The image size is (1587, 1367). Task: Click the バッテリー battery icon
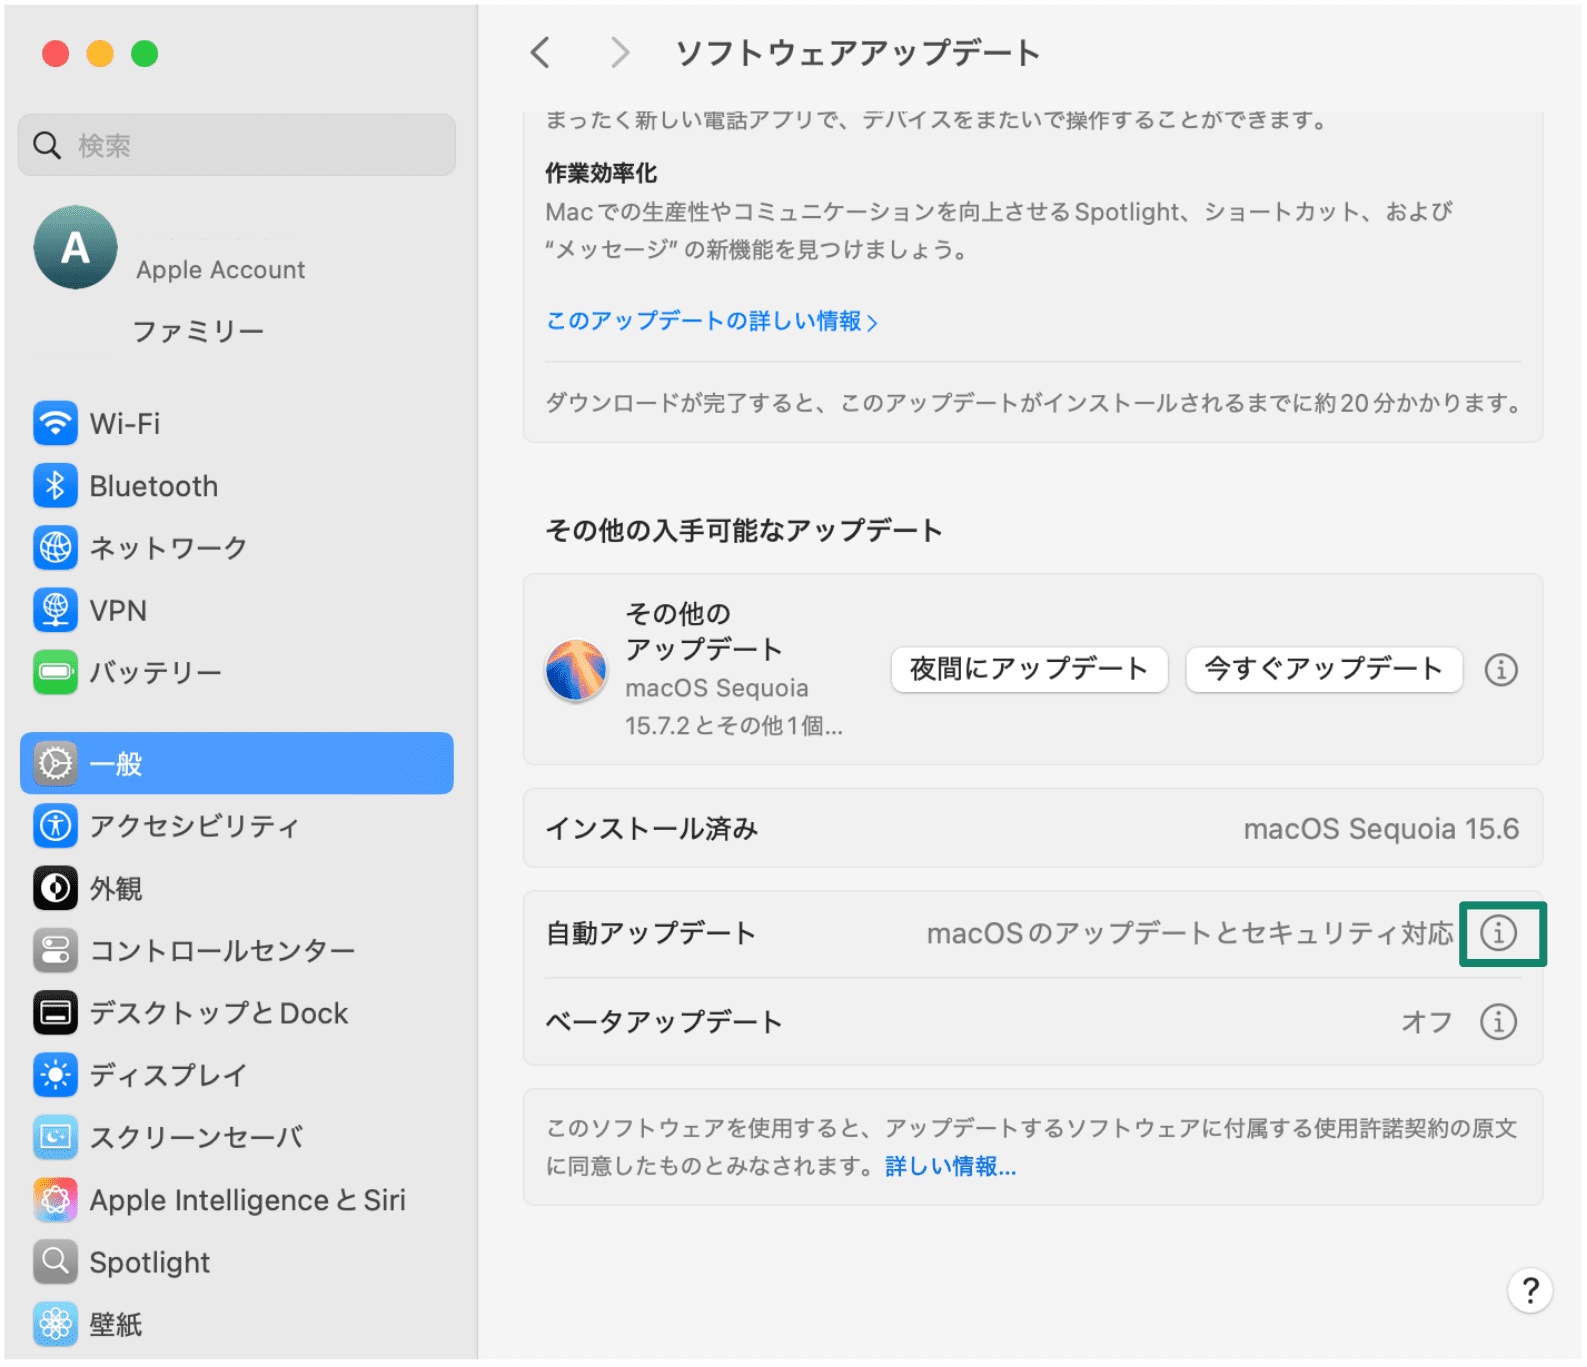click(x=55, y=672)
